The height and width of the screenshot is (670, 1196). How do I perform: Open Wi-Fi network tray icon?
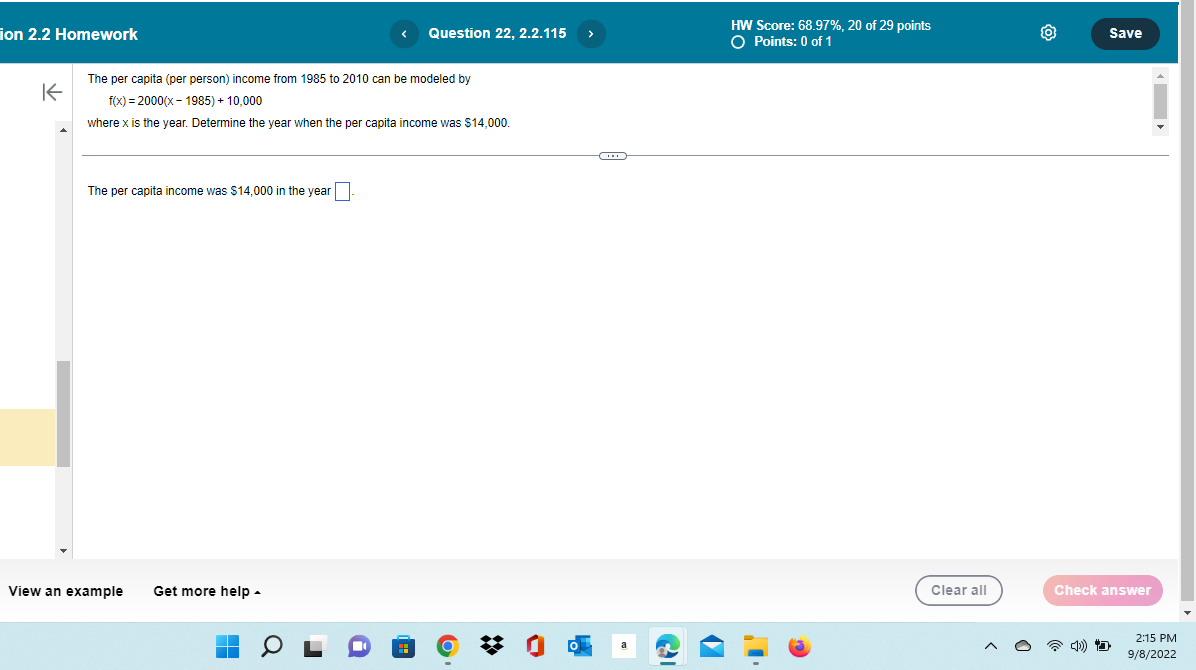(x=1055, y=646)
